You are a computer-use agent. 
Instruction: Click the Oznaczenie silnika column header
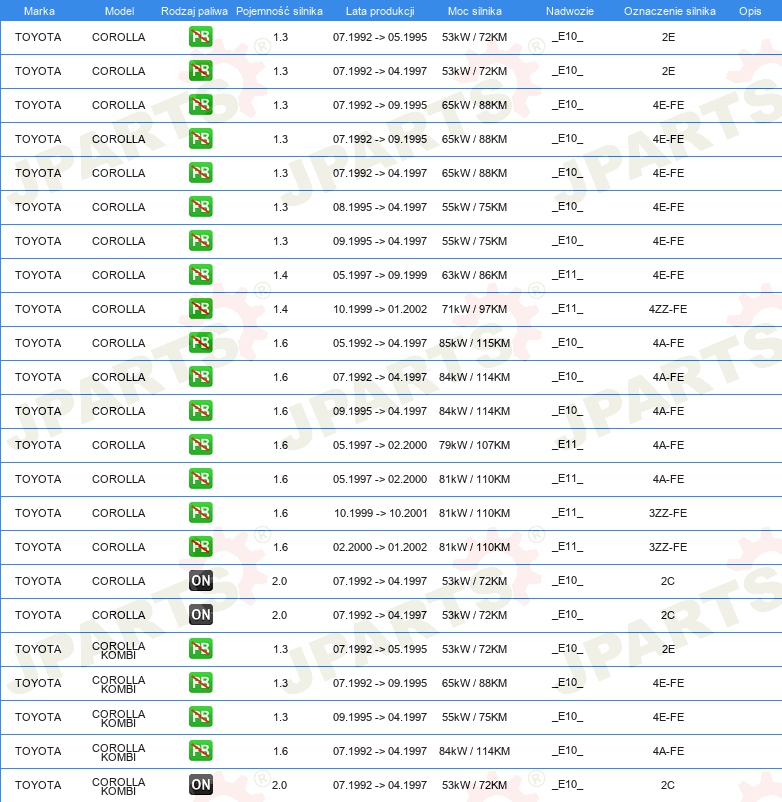[669, 11]
